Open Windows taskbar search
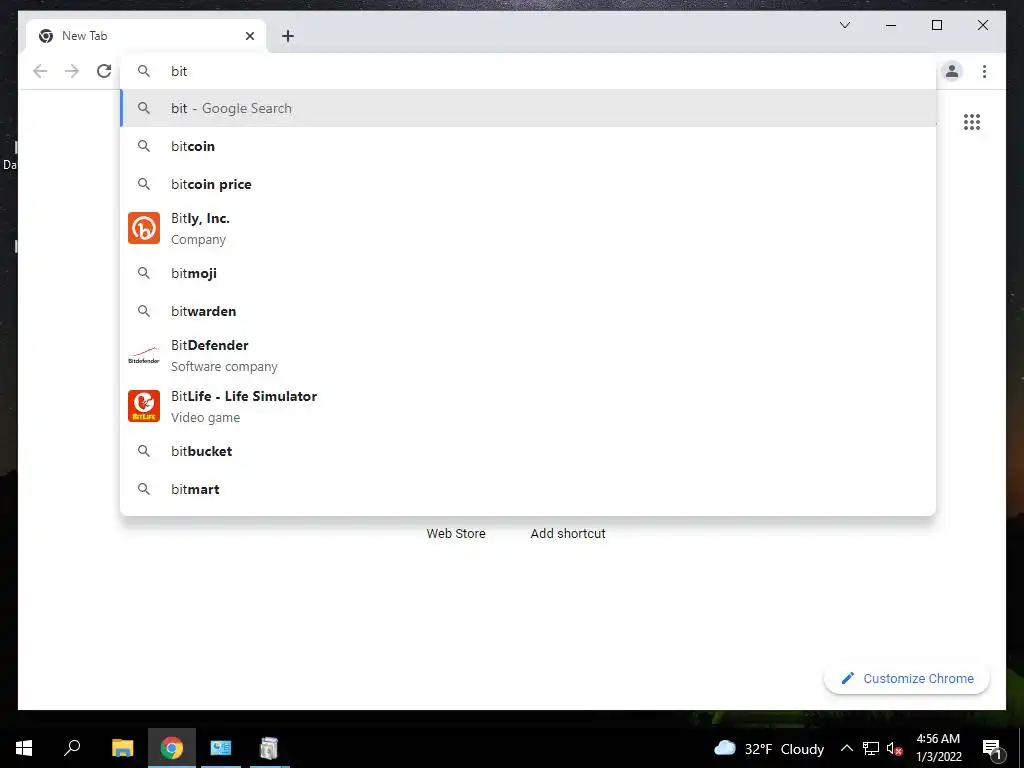The width and height of the screenshot is (1024, 768). pyautogui.click(x=72, y=748)
